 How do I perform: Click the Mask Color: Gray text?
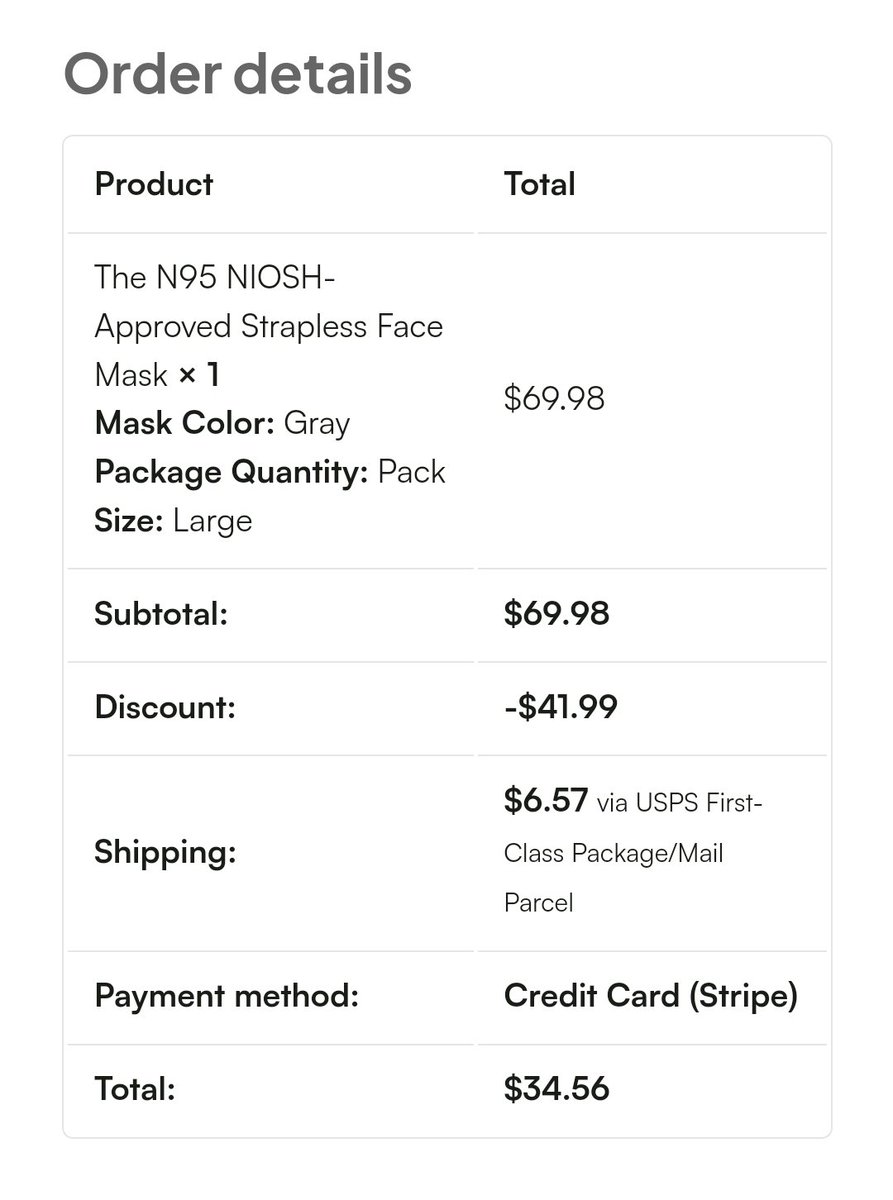pos(222,423)
